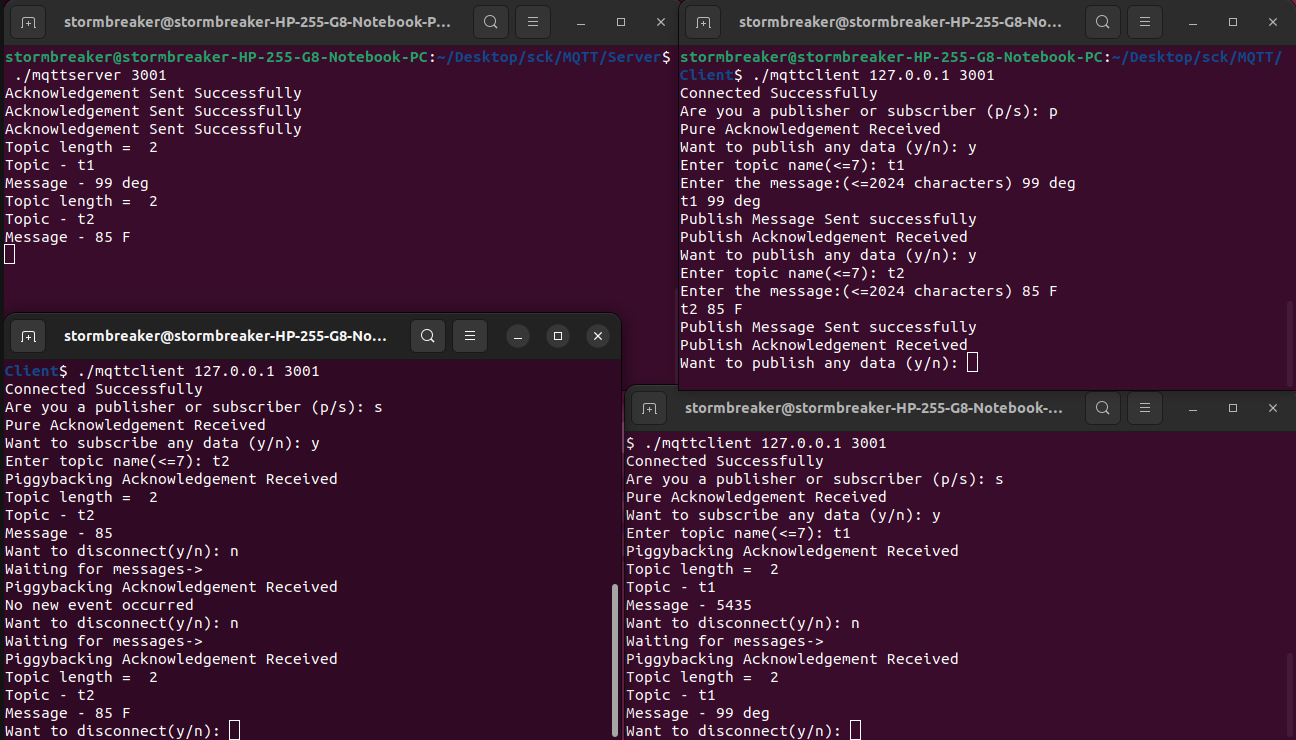The height and width of the screenshot is (740, 1296).
Task: Maximize the mqttserver terminal window
Action: [621, 21]
